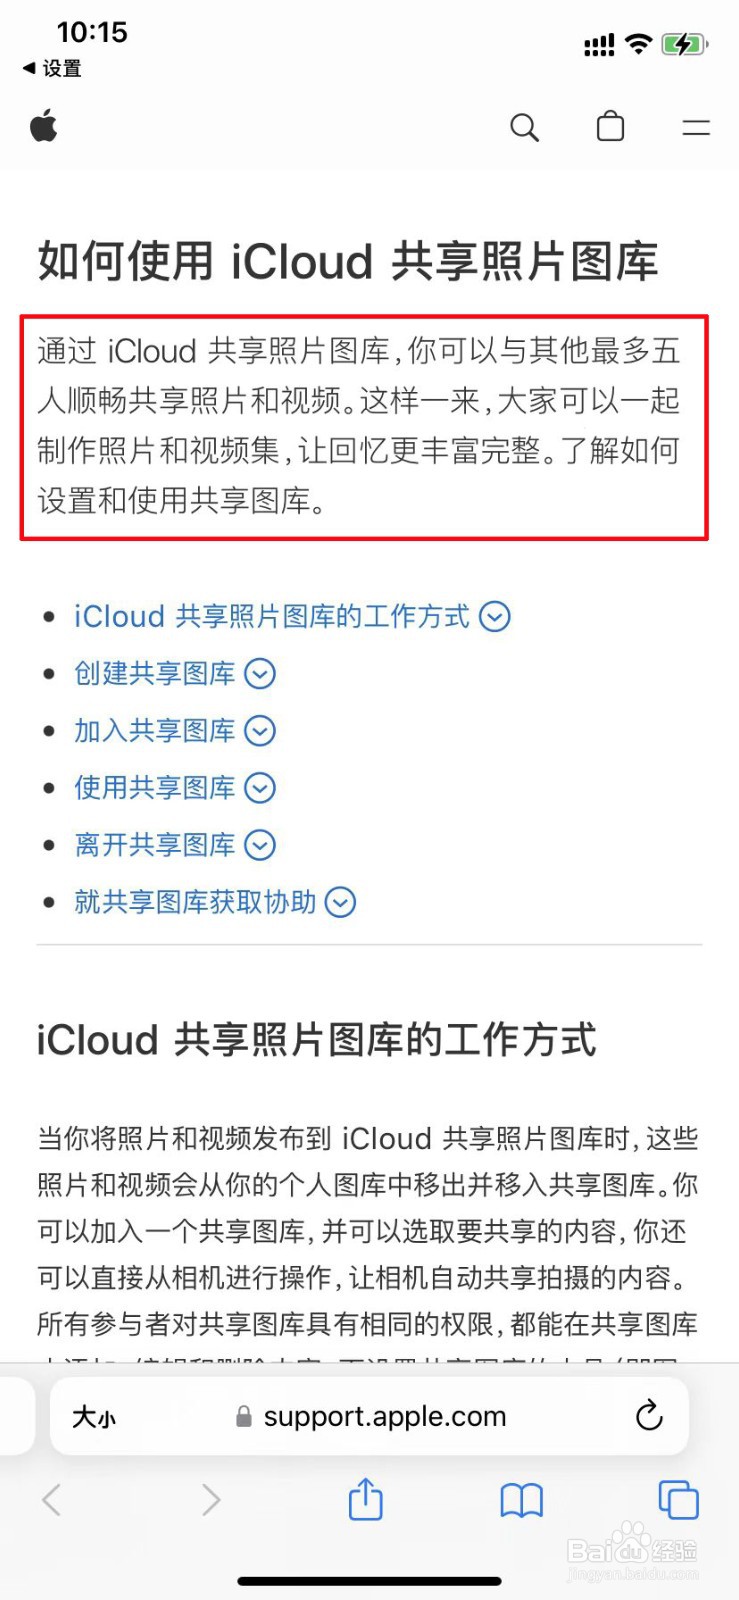
Task: Open the shopping bag icon
Action: 610,127
